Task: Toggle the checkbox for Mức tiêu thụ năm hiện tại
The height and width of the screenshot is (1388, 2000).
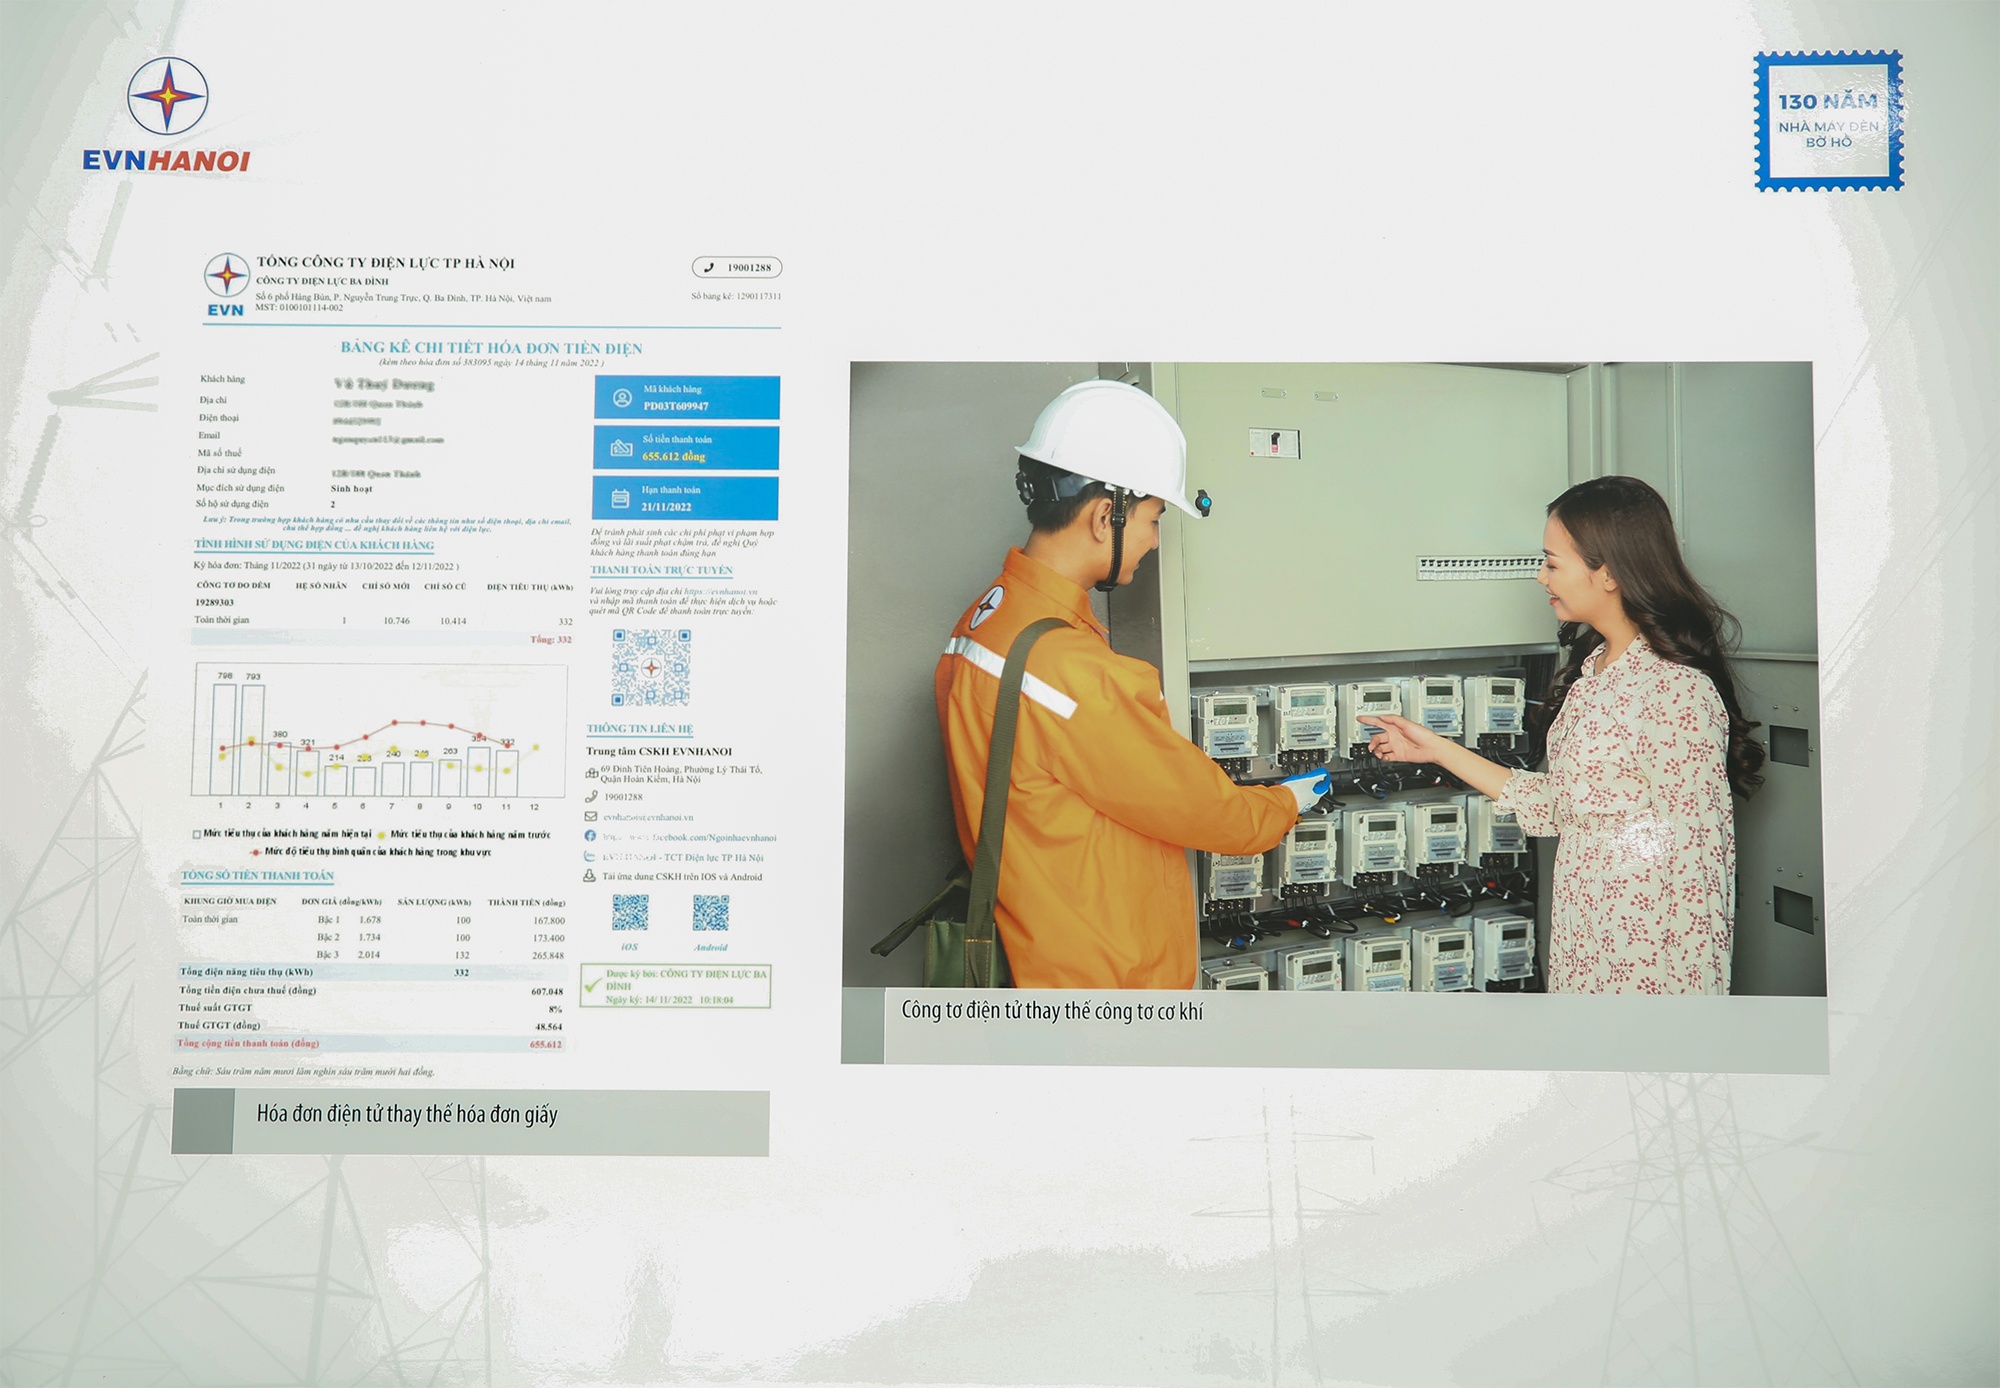Action: [x=196, y=834]
